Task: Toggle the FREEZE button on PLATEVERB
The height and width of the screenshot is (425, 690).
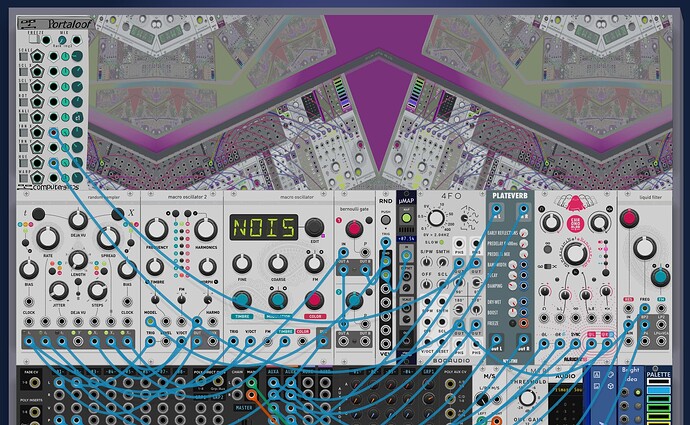Action: pyautogui.click(x=513, y=323)
